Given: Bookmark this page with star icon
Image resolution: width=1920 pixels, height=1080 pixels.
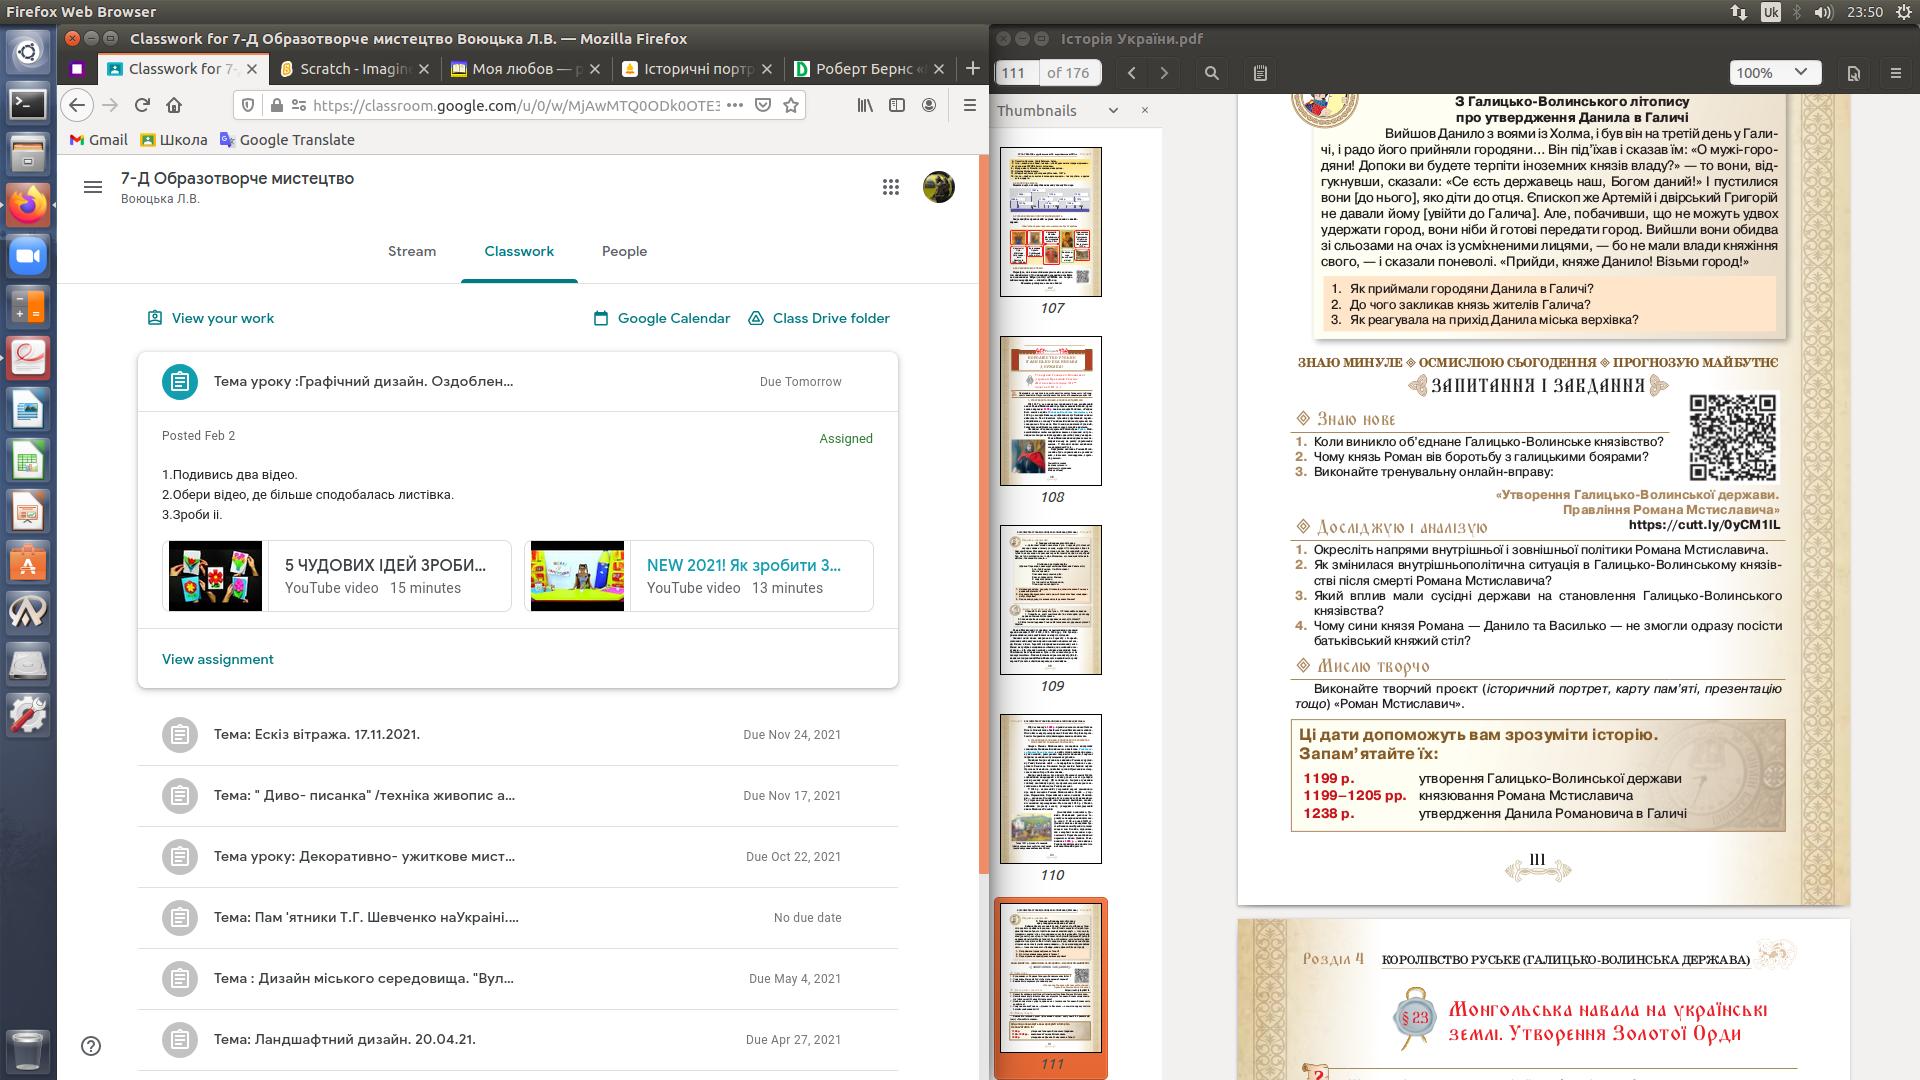Looking at the screenshot, I should [x=791, y=105].
